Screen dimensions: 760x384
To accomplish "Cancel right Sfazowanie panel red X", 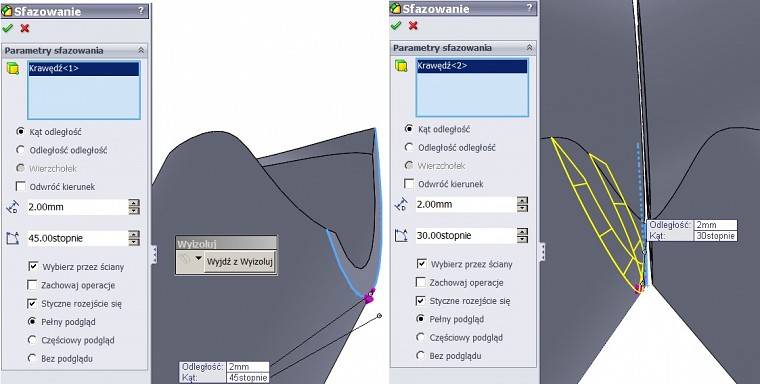I will pyautogui.click(x=413, y=25).
